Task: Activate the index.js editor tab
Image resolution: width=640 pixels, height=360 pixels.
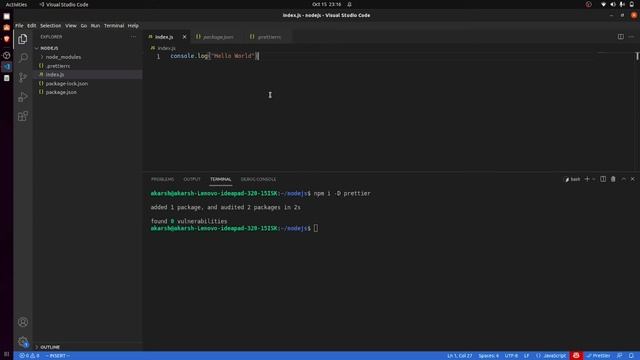Action: [164, 37]
